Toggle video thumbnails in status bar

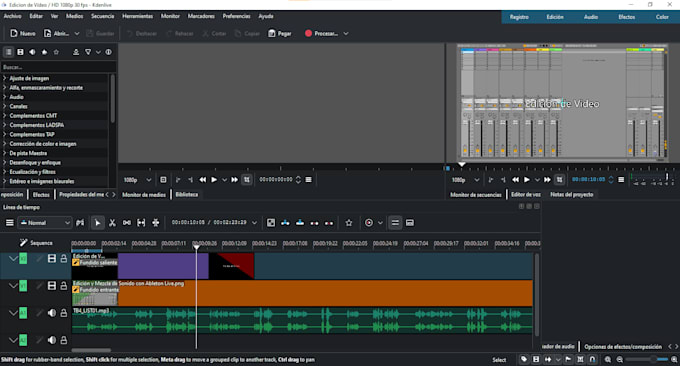536,359
